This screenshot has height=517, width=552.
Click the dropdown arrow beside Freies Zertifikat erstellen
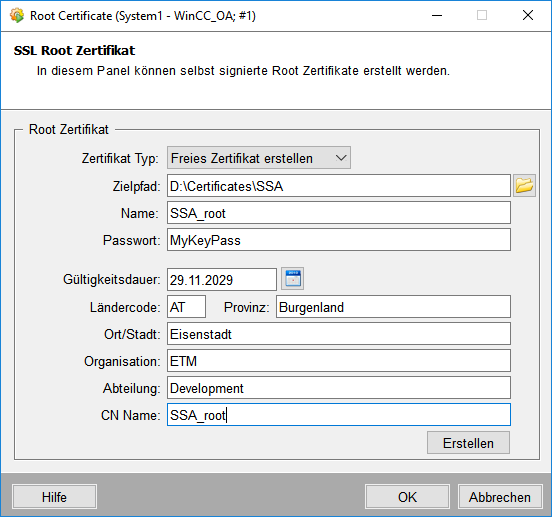341,158
